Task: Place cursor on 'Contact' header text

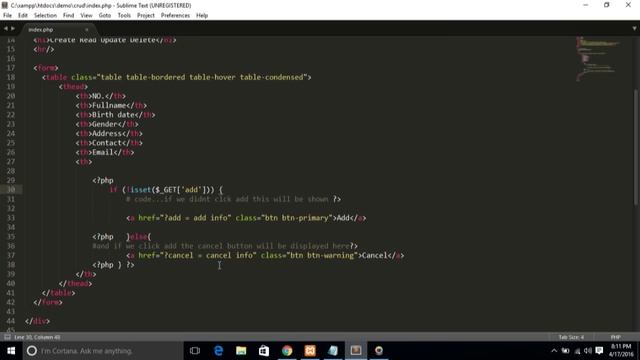Action: (x=107, y=143)
